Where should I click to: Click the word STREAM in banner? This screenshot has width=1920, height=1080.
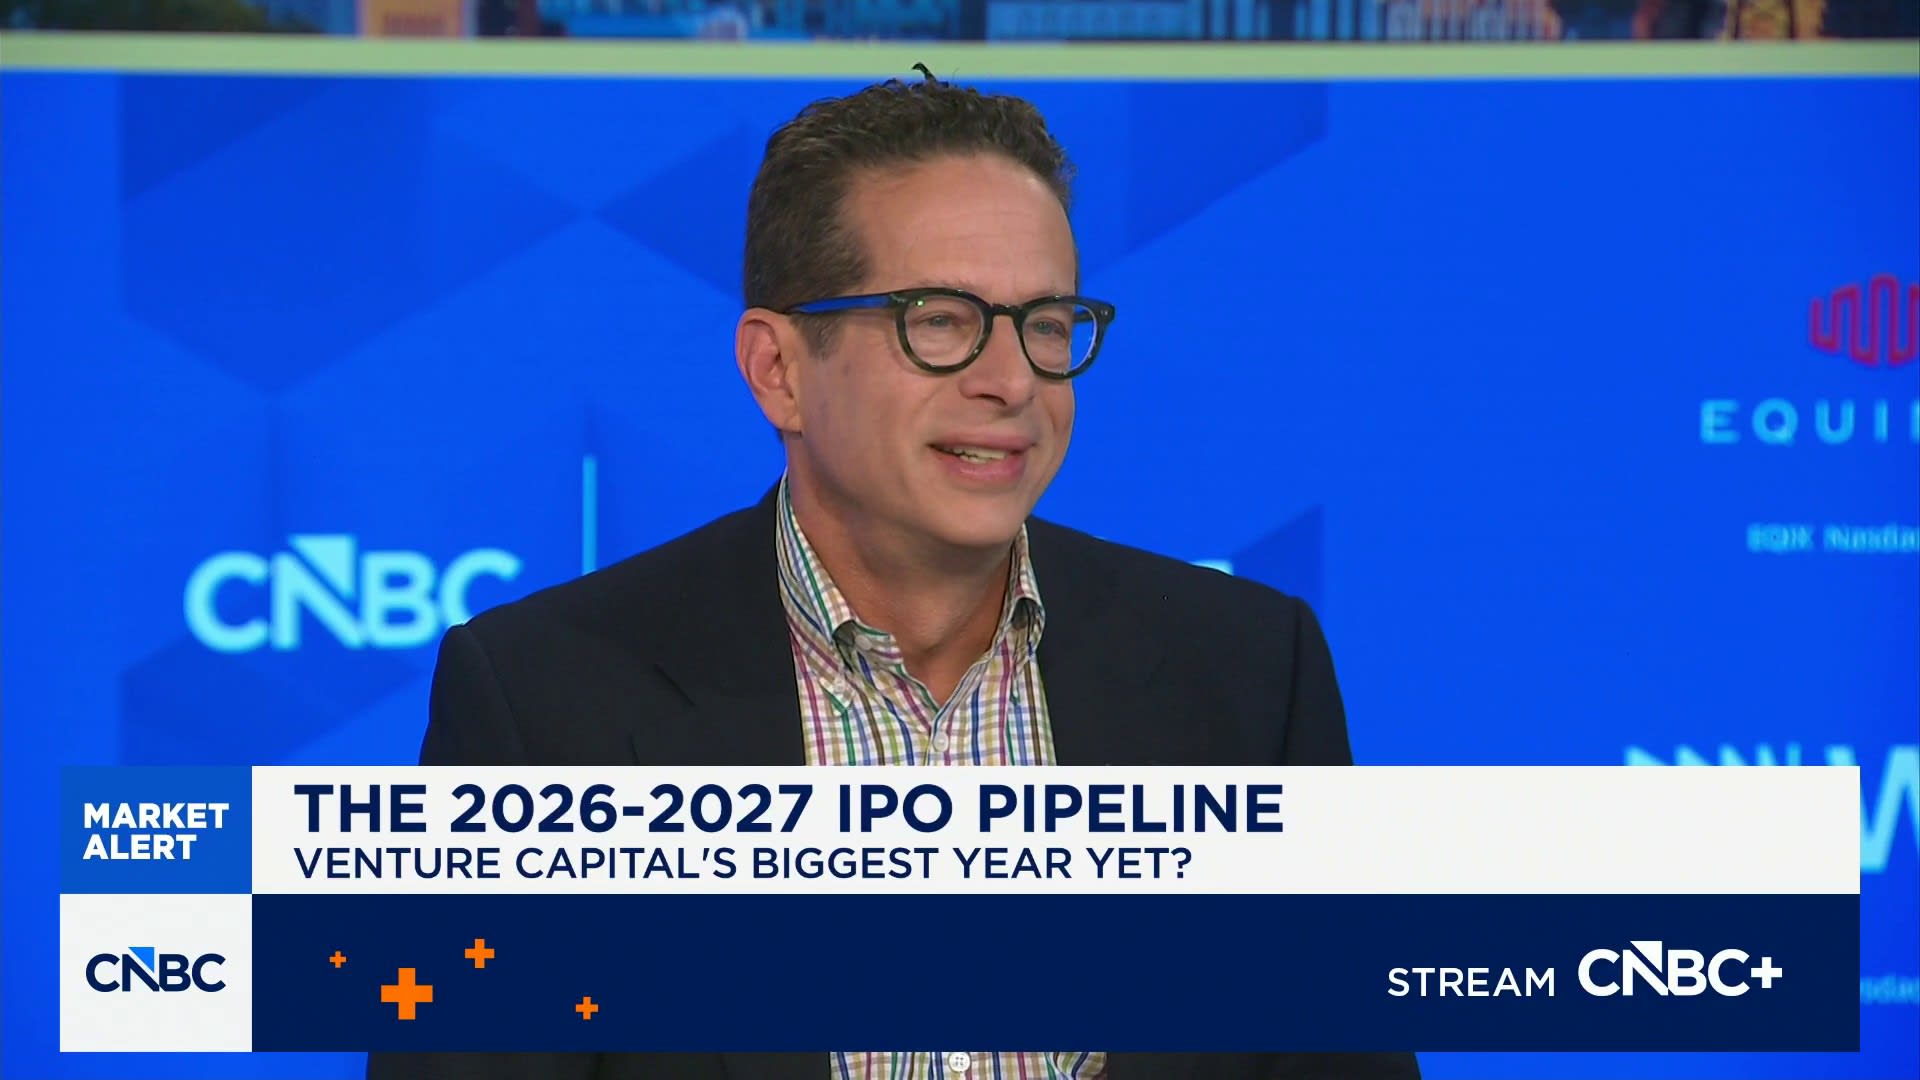1471,982
